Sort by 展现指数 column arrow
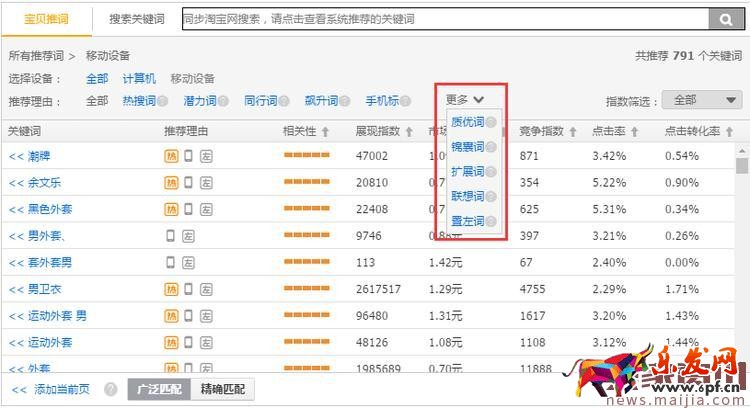 (409, 132)
